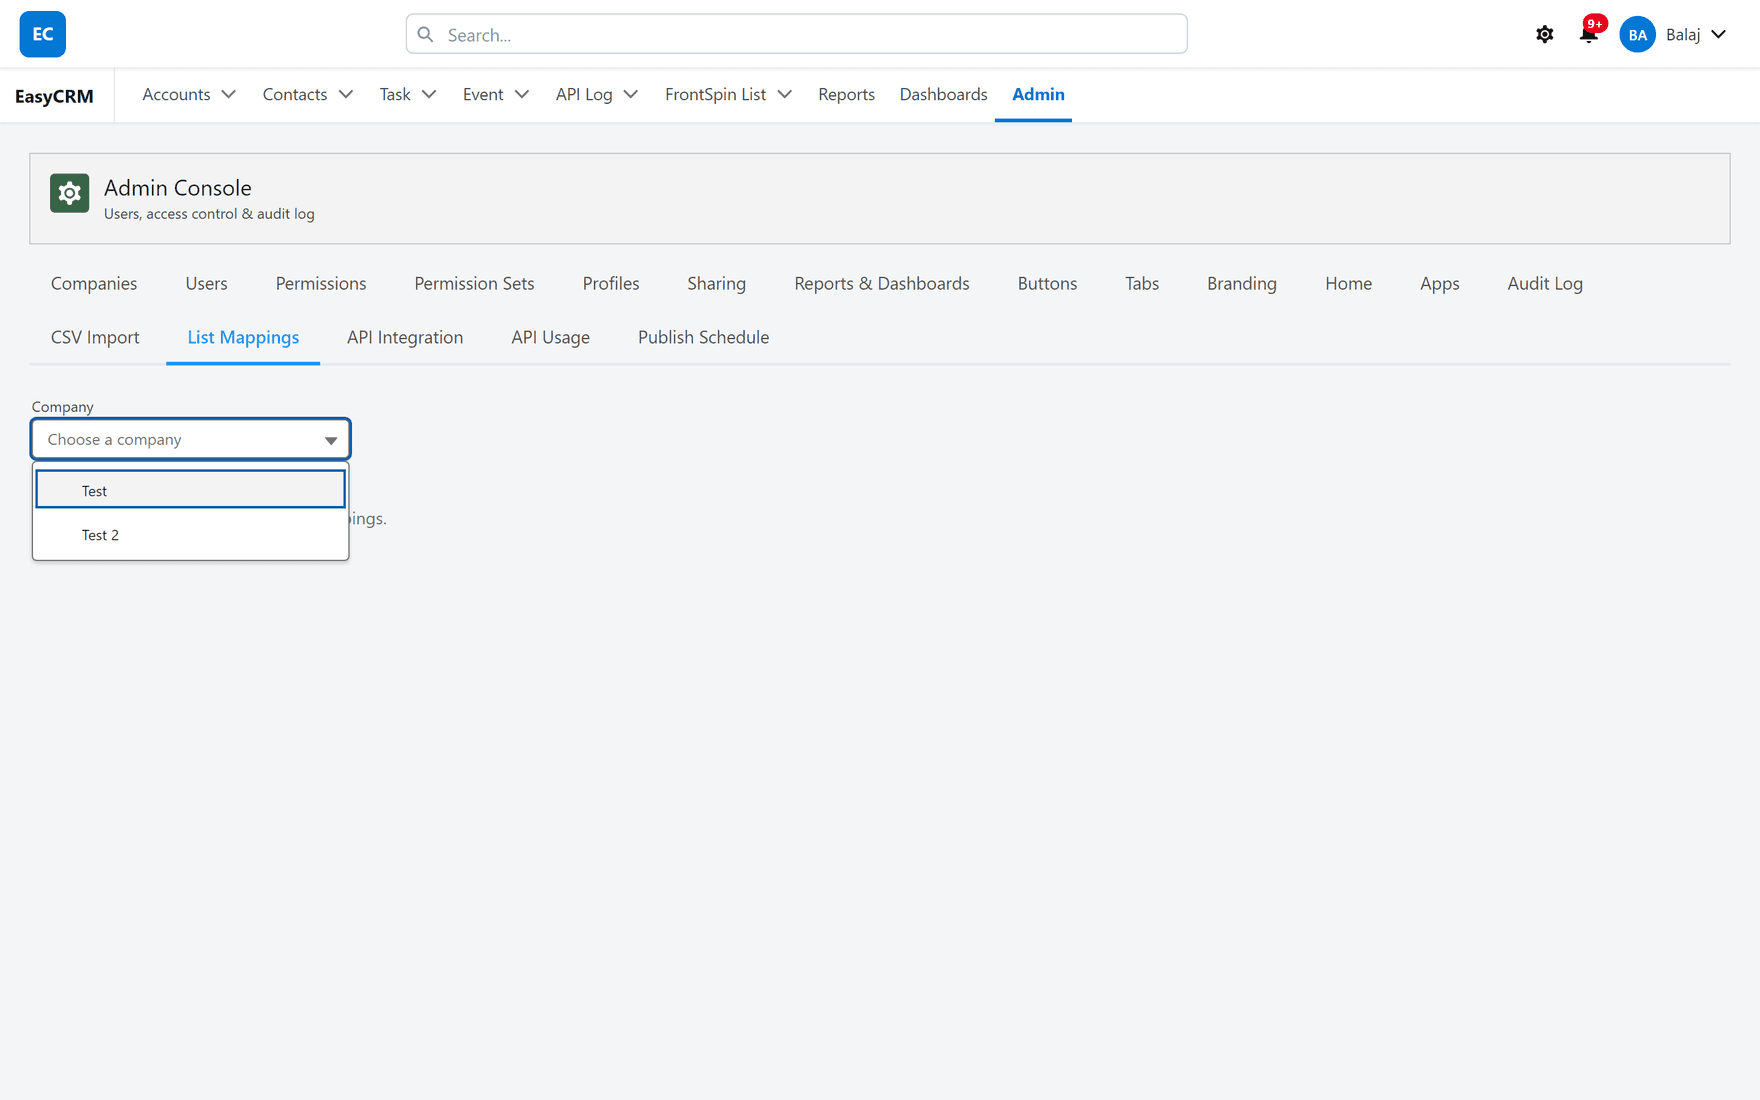Open the Branding tab
This screenshot has height=1100, width=1760.
(x=1242, y=283)
